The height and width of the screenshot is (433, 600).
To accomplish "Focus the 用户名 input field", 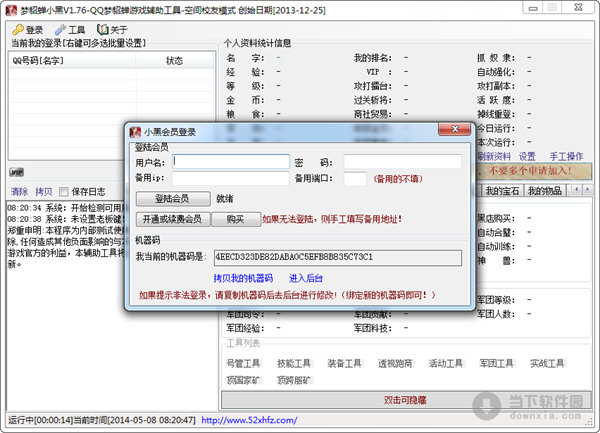I will [231, 162].
